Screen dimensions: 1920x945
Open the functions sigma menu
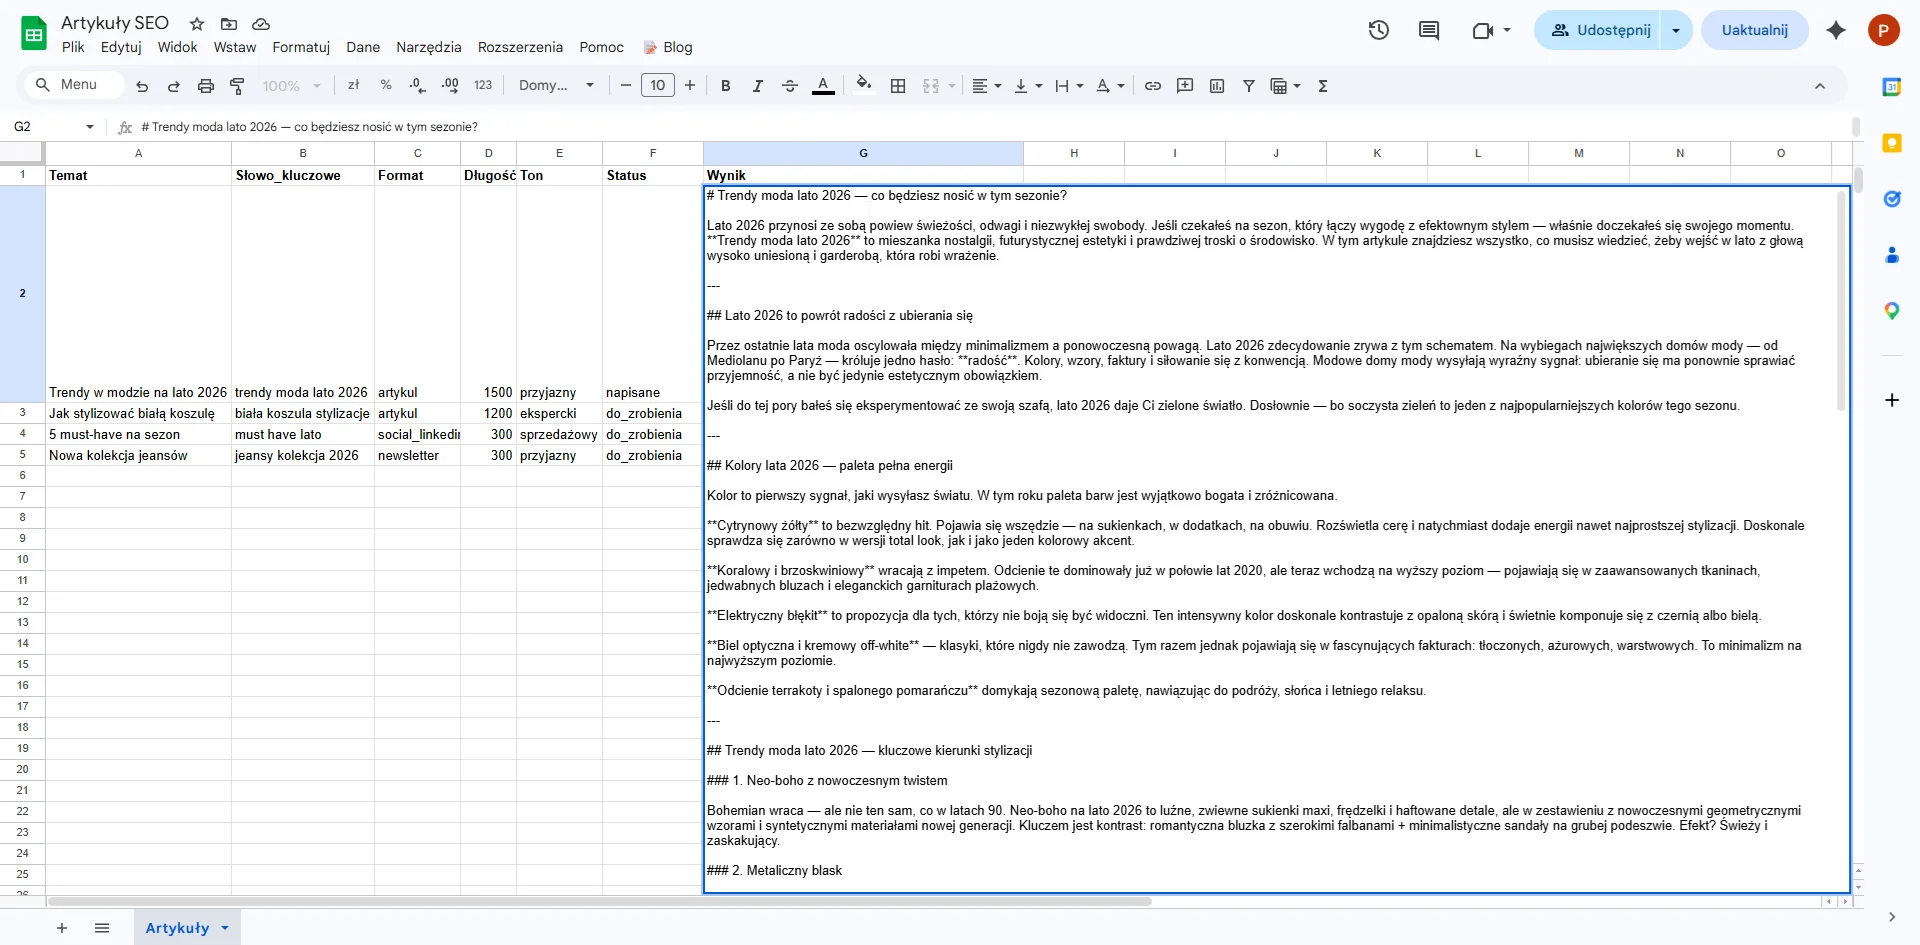tap(1323, 86)
